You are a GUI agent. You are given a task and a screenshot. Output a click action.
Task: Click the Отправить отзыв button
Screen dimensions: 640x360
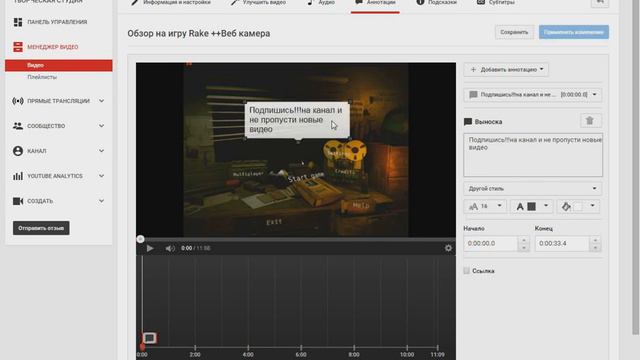click(41, 228)
